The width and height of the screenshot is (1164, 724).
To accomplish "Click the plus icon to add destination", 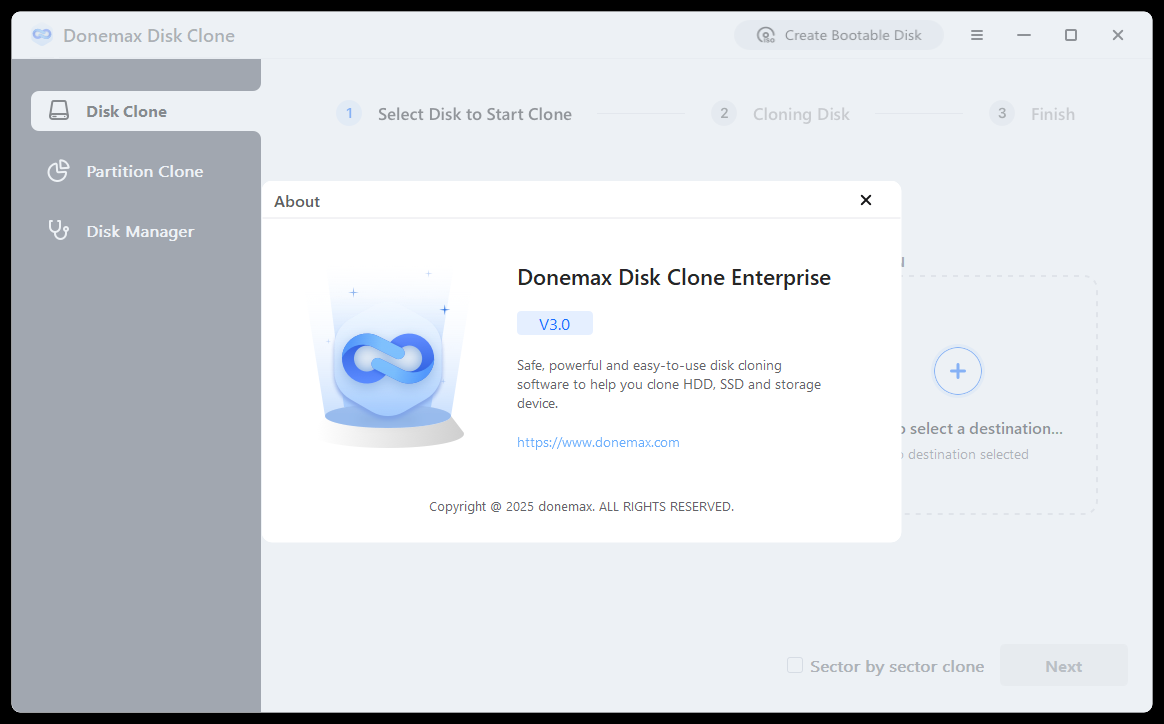I will (x=958, y=371).
